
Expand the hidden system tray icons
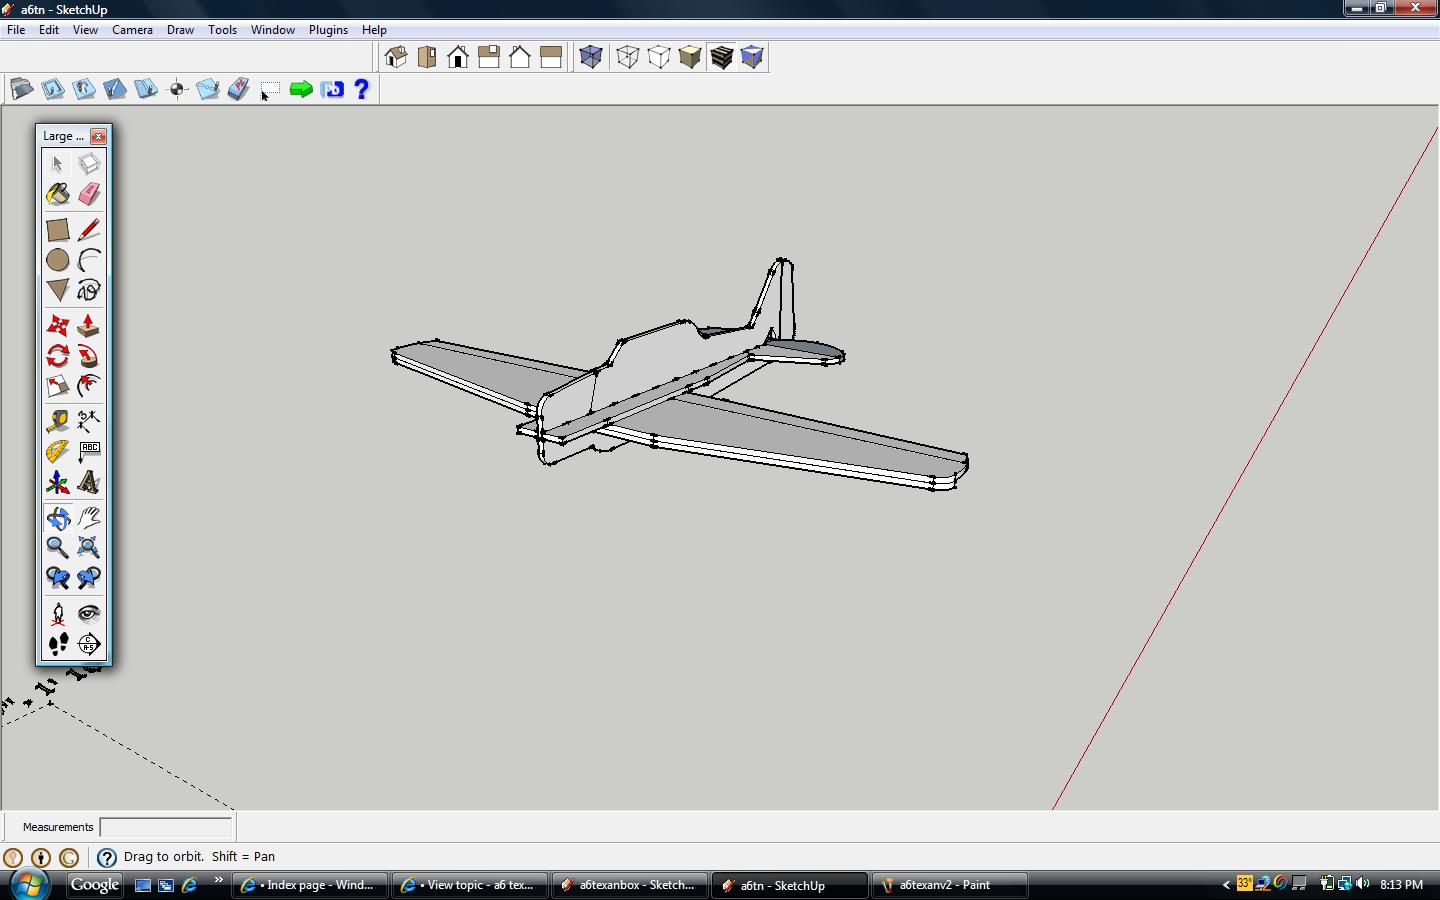[1226, 885]
